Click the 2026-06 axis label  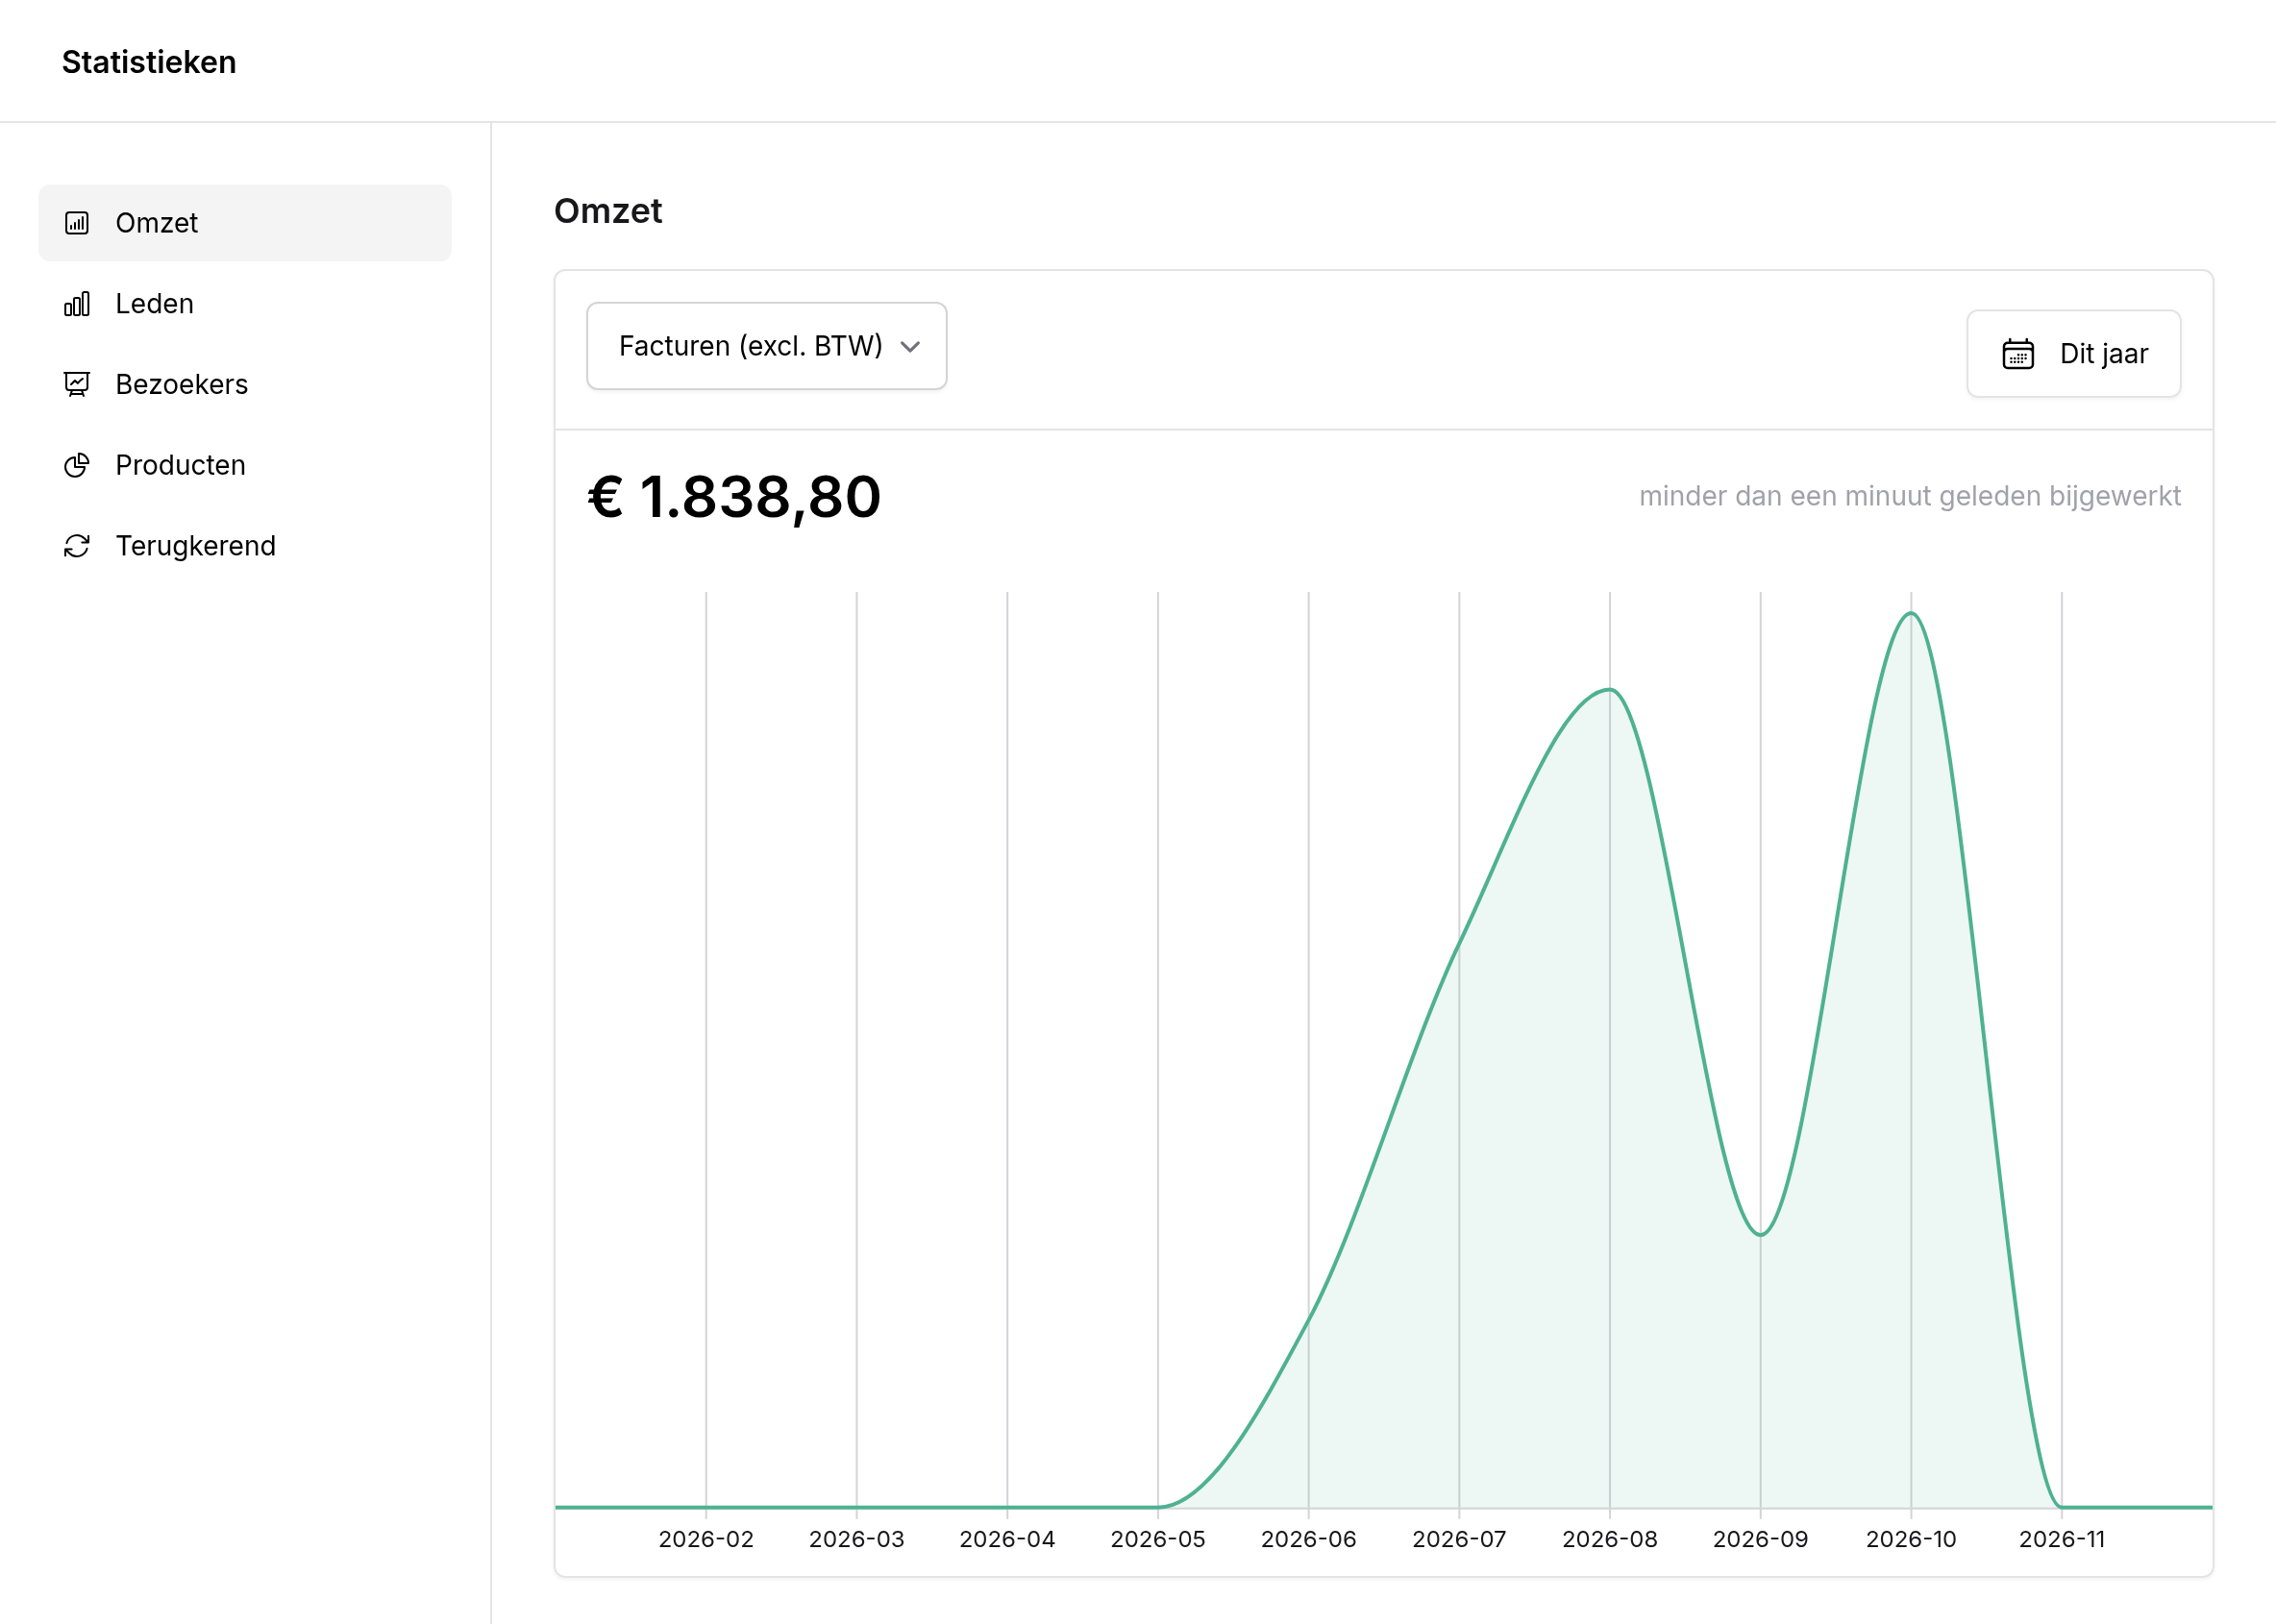click(x=1309, y=1539)
